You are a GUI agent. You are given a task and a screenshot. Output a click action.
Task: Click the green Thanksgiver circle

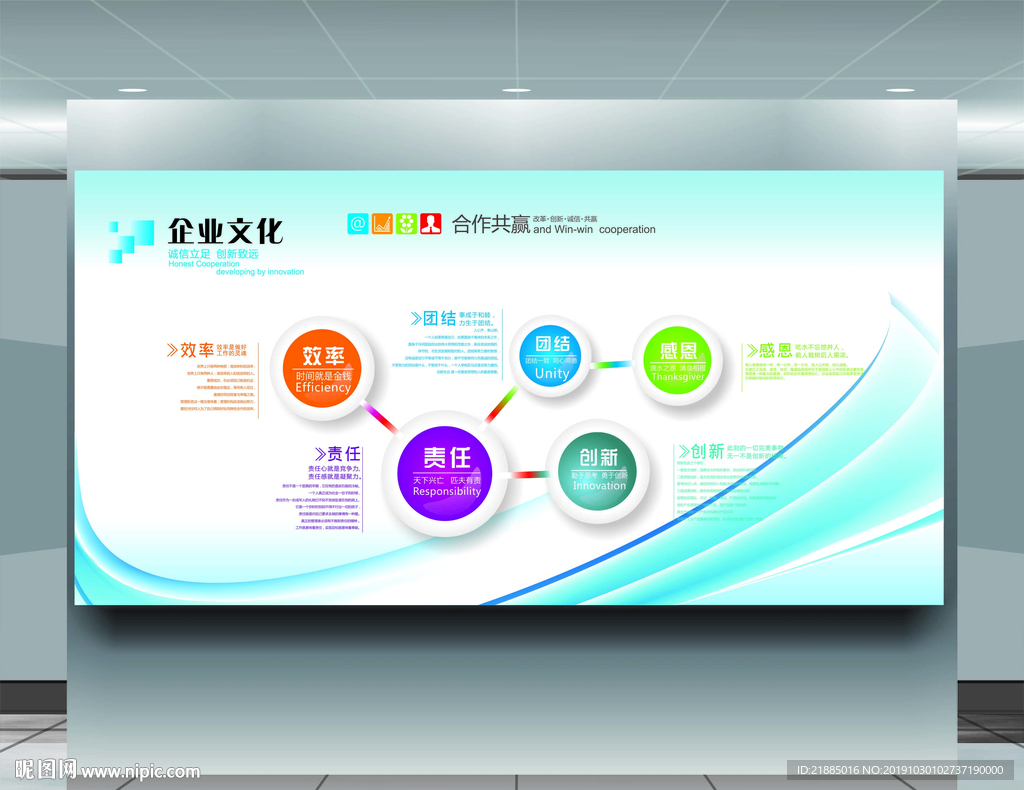click(678, 361)
